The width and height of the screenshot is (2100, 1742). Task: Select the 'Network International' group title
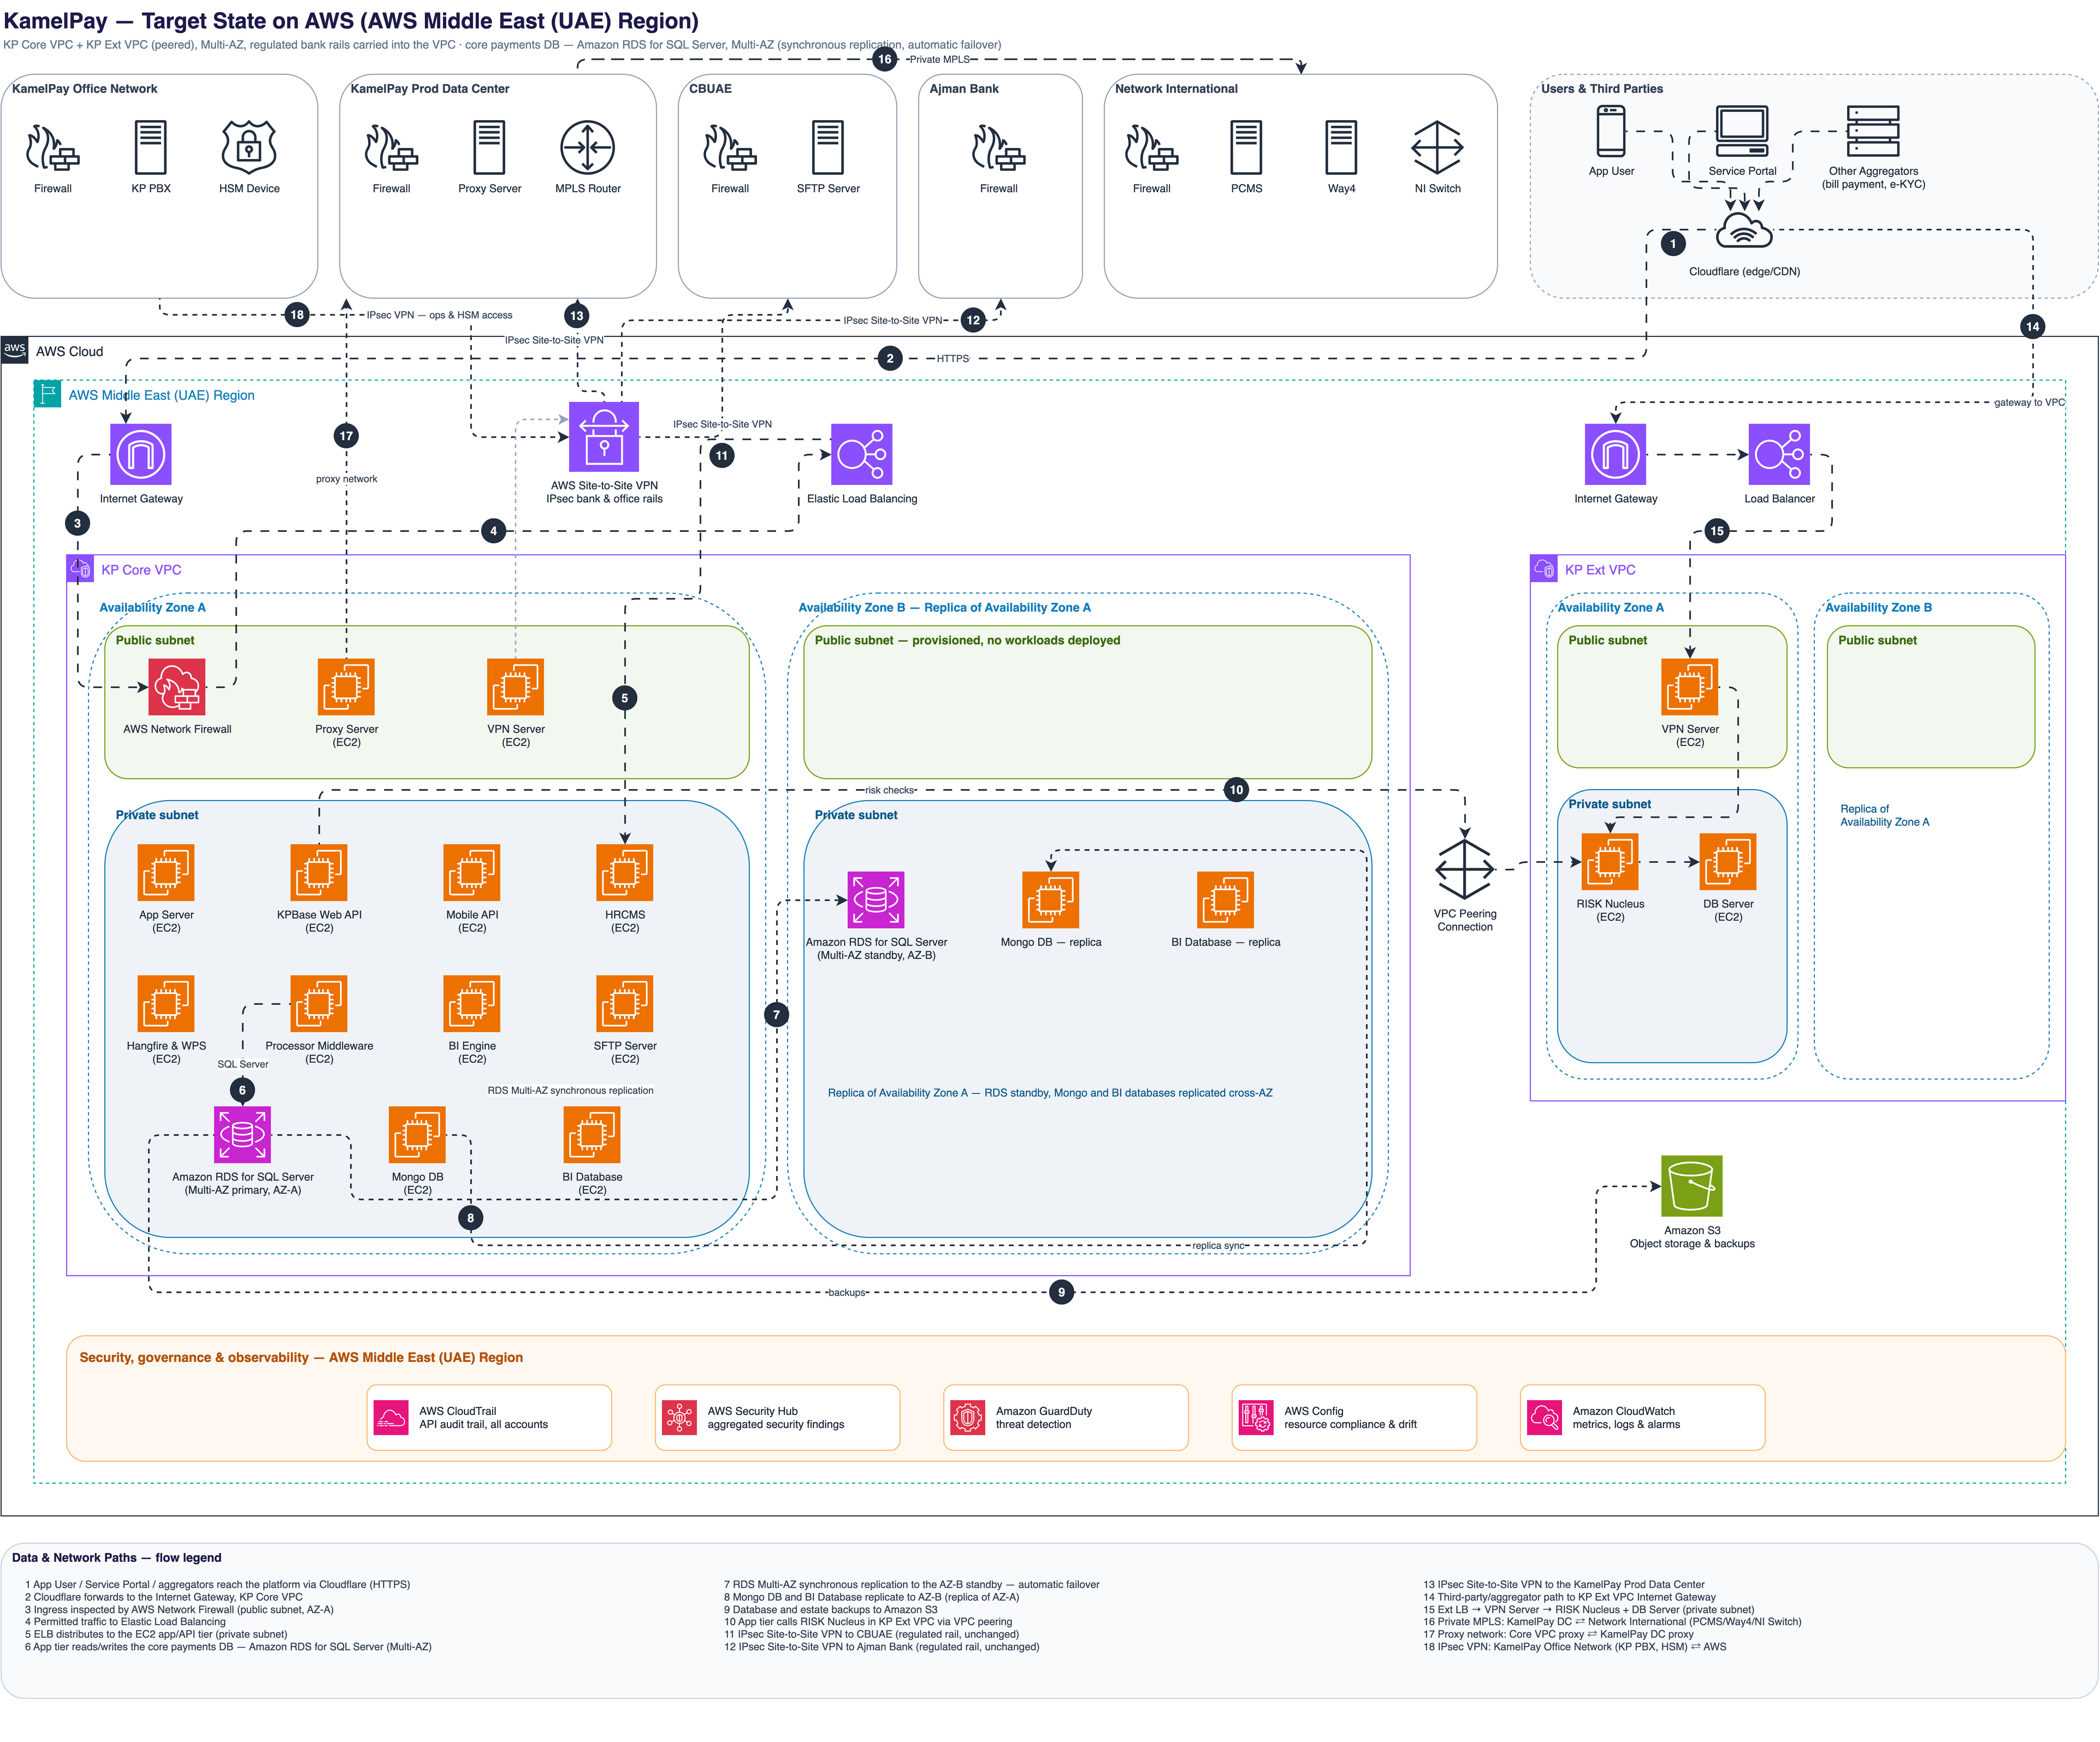pos(1176,89)
